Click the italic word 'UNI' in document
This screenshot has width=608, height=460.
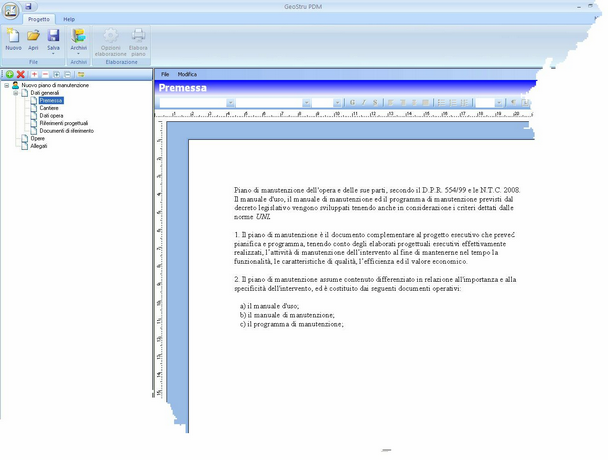(x=263, y=217)
